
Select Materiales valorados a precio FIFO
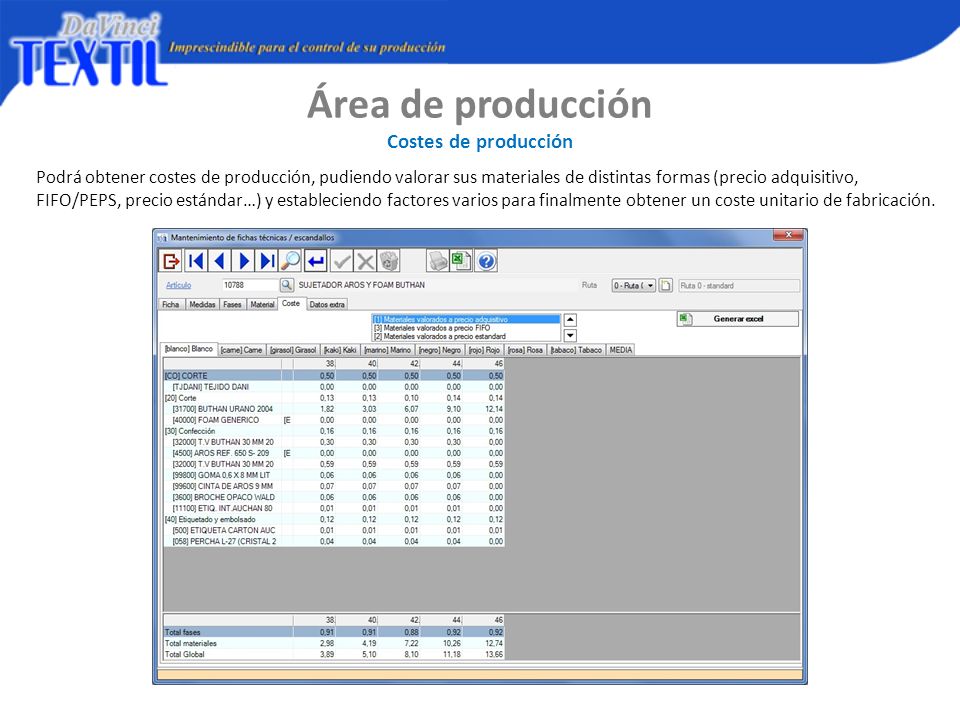pos(465,328)
